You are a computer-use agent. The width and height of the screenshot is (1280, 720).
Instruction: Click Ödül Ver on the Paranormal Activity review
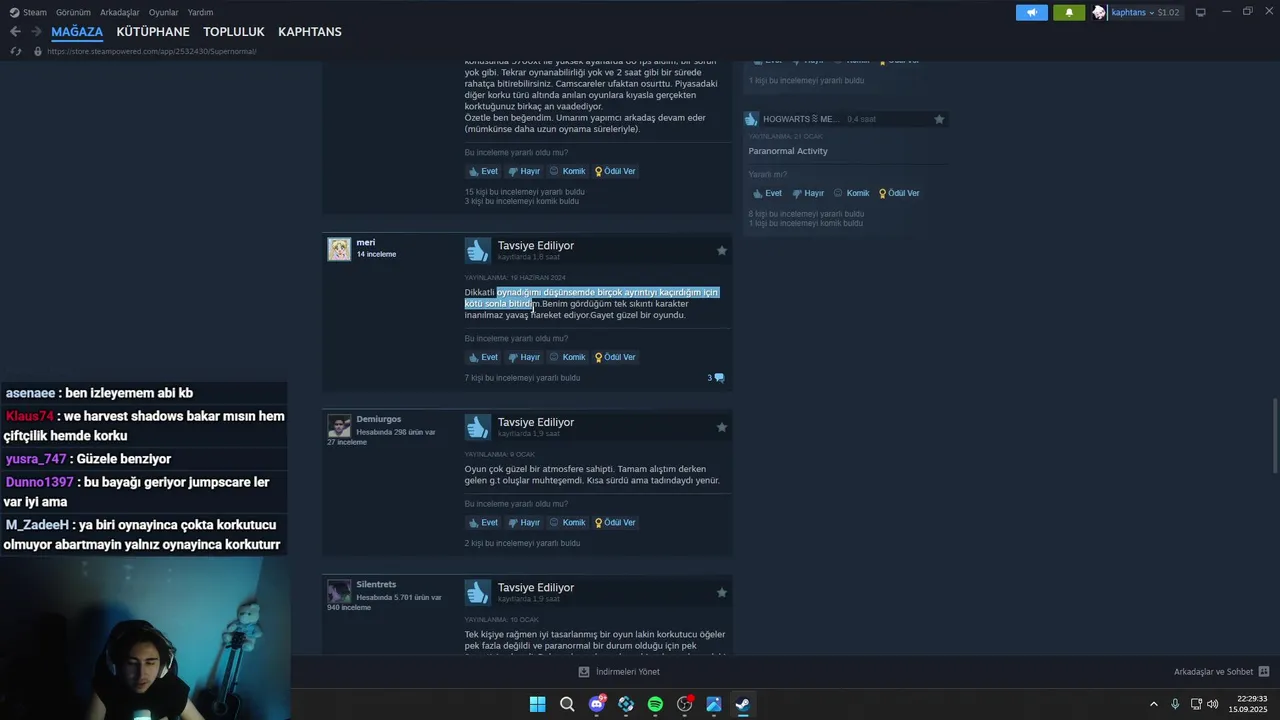pyautogui.click(x=899, y=193)
